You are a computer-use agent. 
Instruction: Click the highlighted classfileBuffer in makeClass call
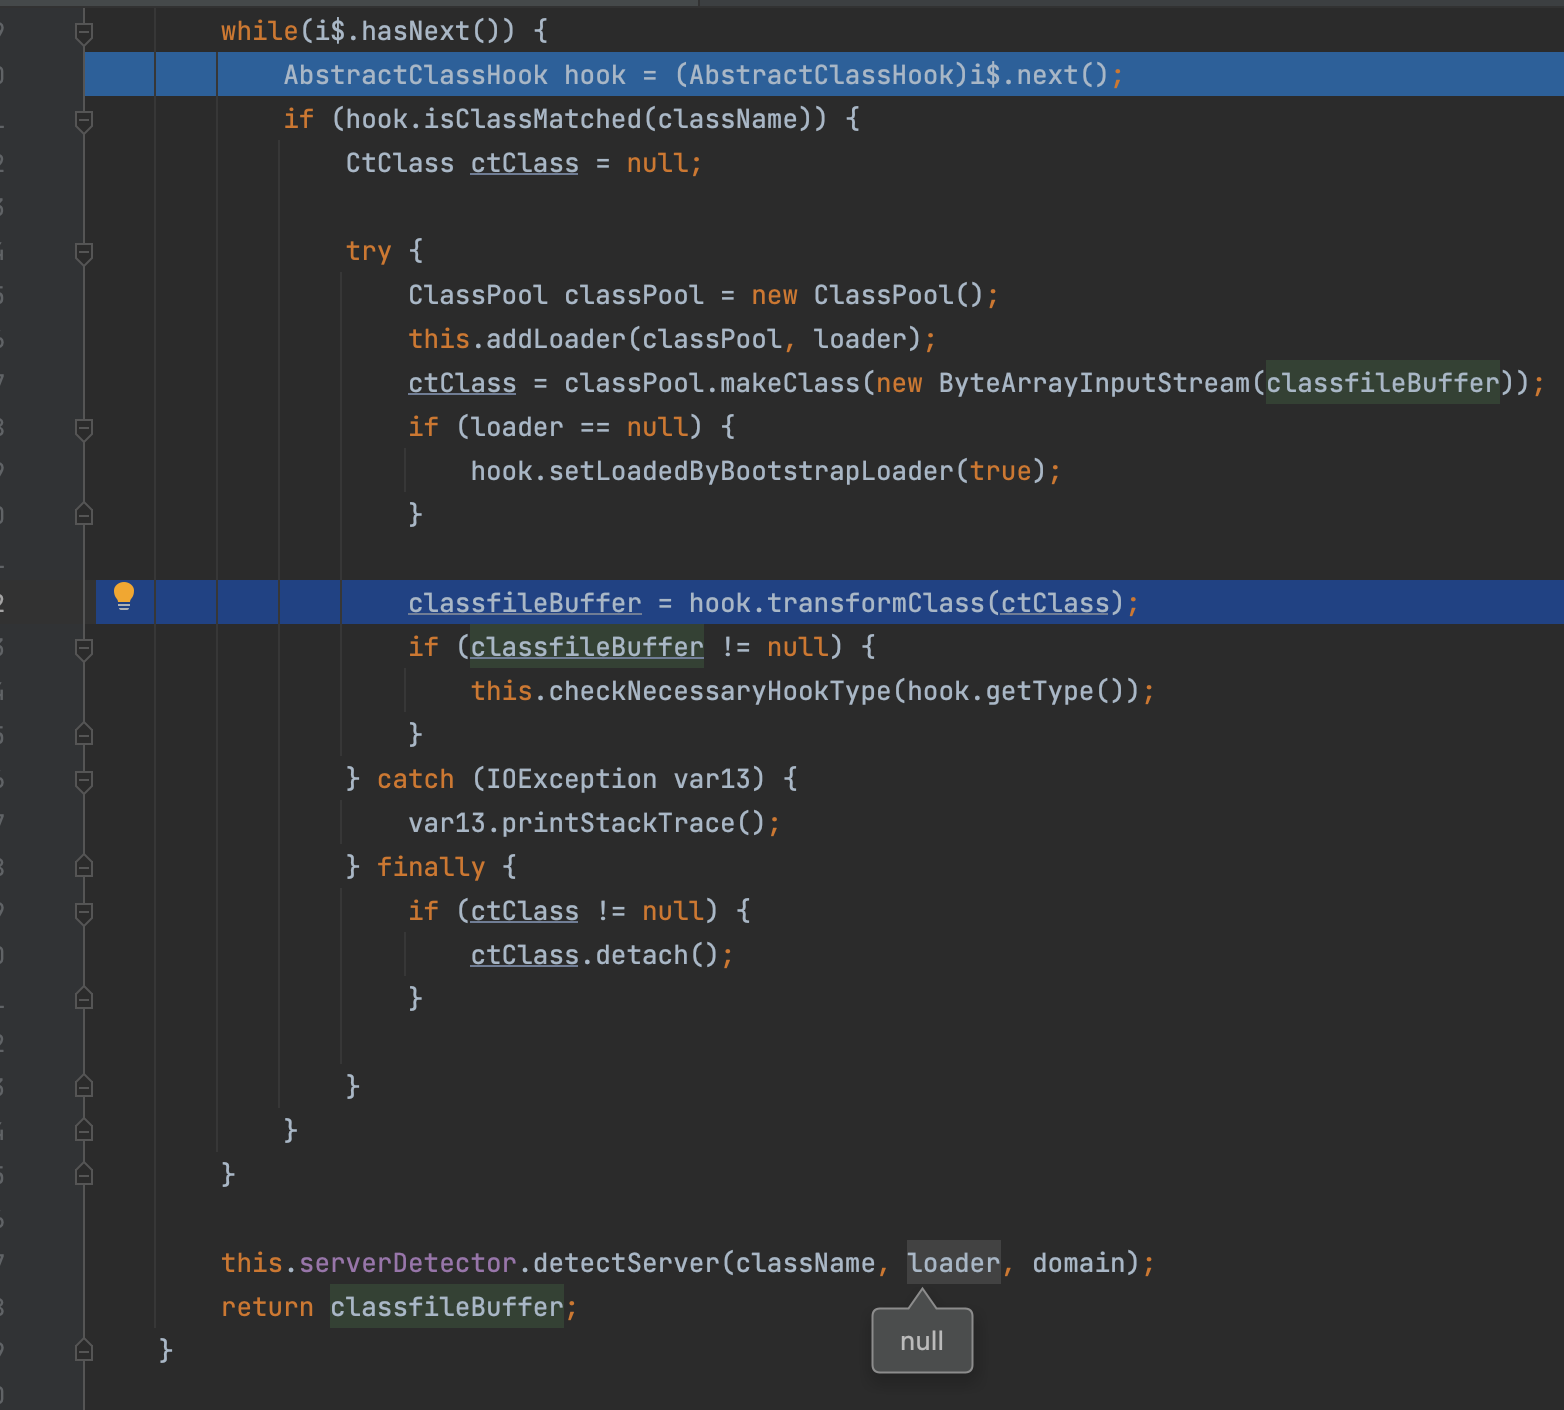(x=1382, y=383)
